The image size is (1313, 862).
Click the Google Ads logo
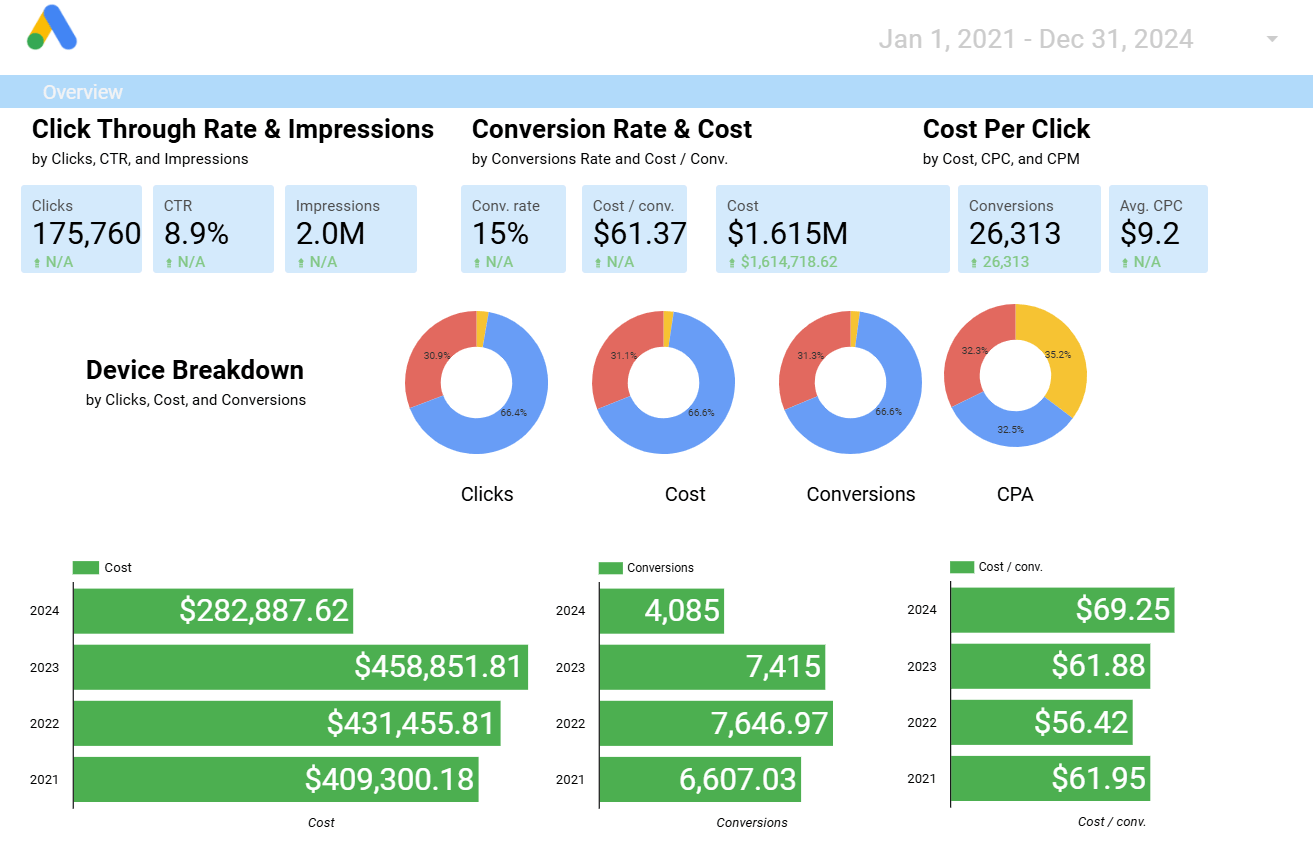52,28
